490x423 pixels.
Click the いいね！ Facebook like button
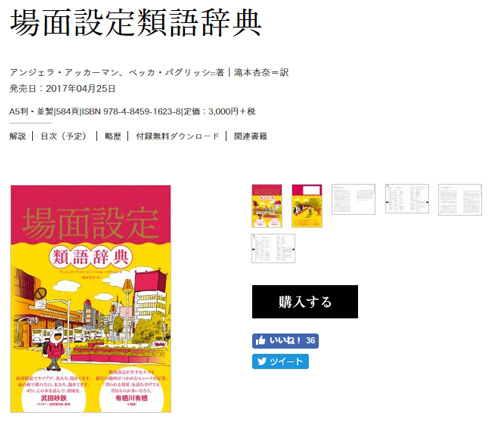click(x=285, y=341)
